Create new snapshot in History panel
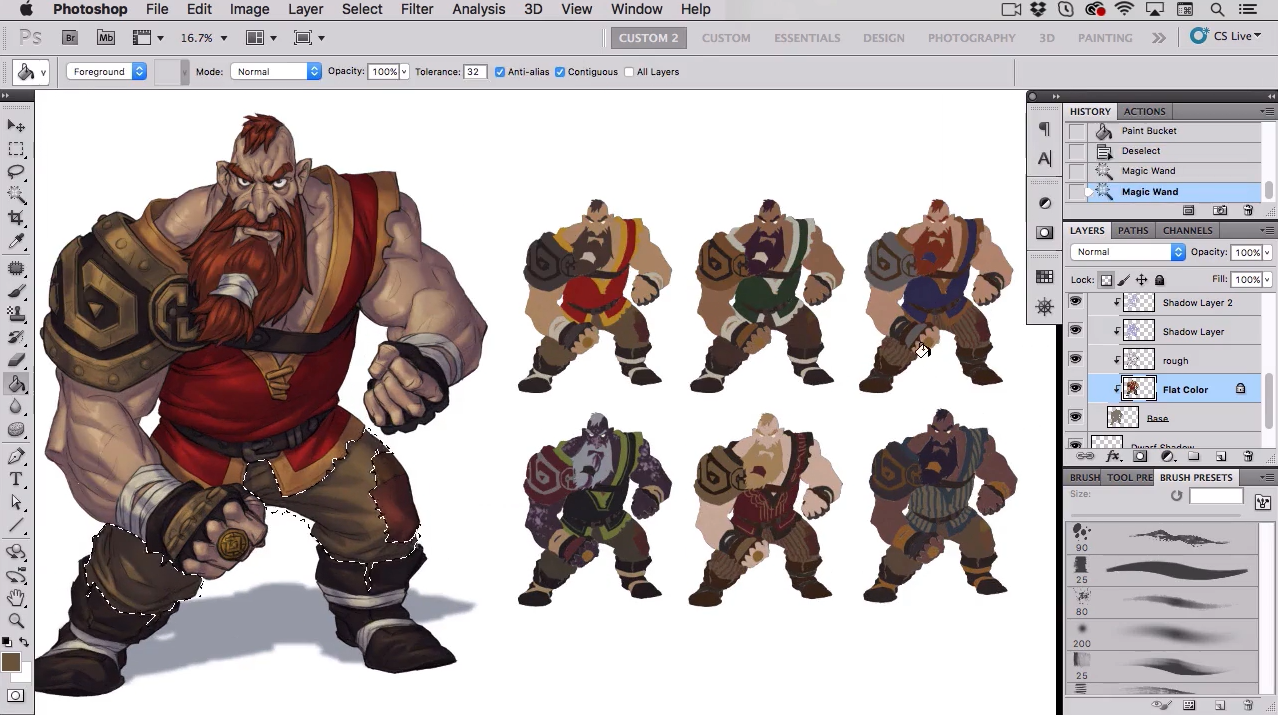This screenshot has width=1278, height=715. (x=1220, y=211)
